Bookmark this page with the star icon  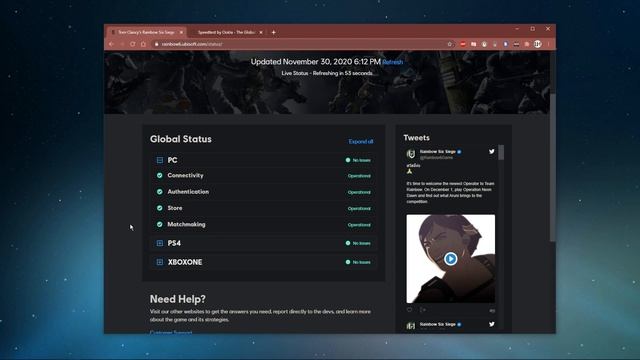pyautogui.click(x=450, y=44)
